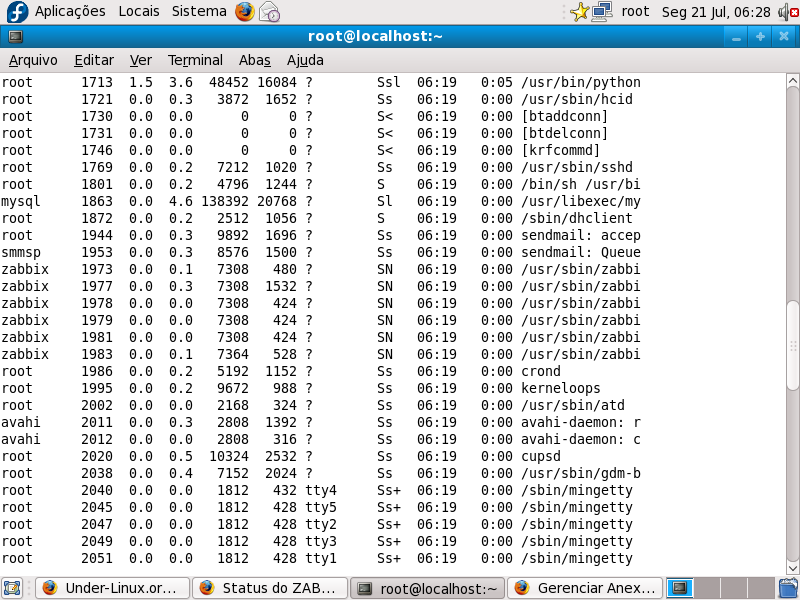Open the Ajuda menu

(x=305, y=60)
